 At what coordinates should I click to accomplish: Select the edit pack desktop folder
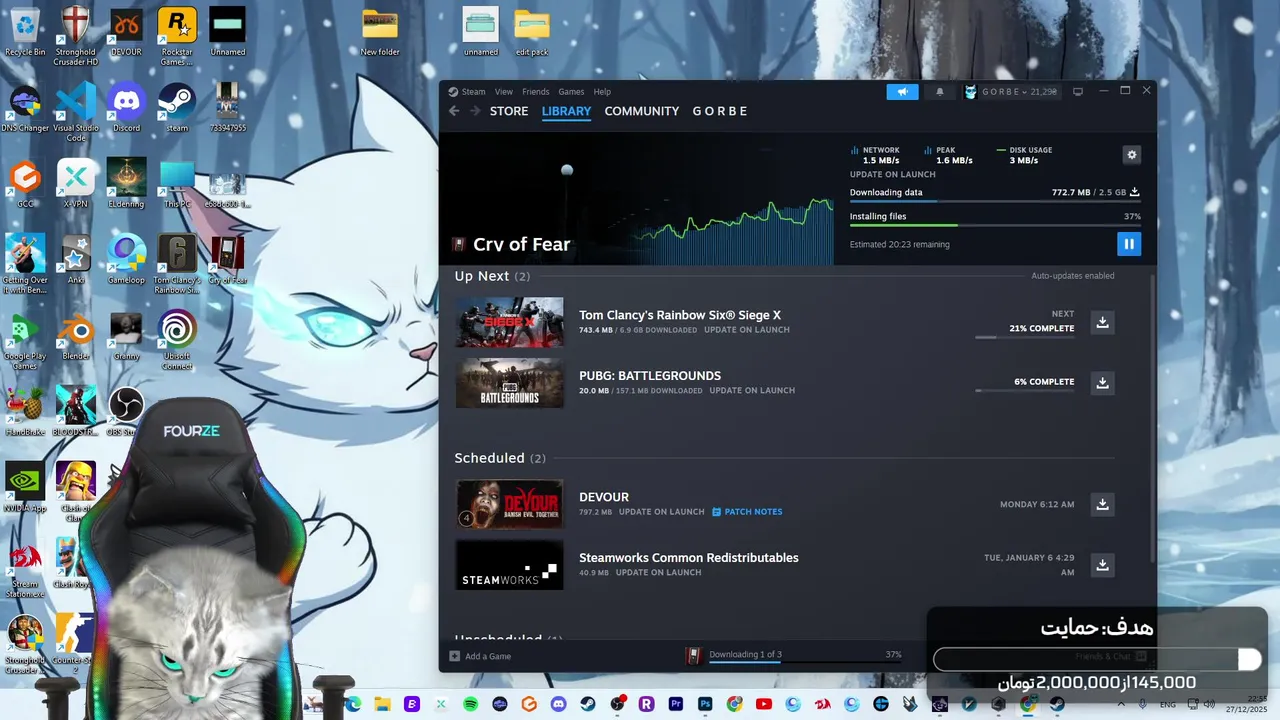point(532,32)
